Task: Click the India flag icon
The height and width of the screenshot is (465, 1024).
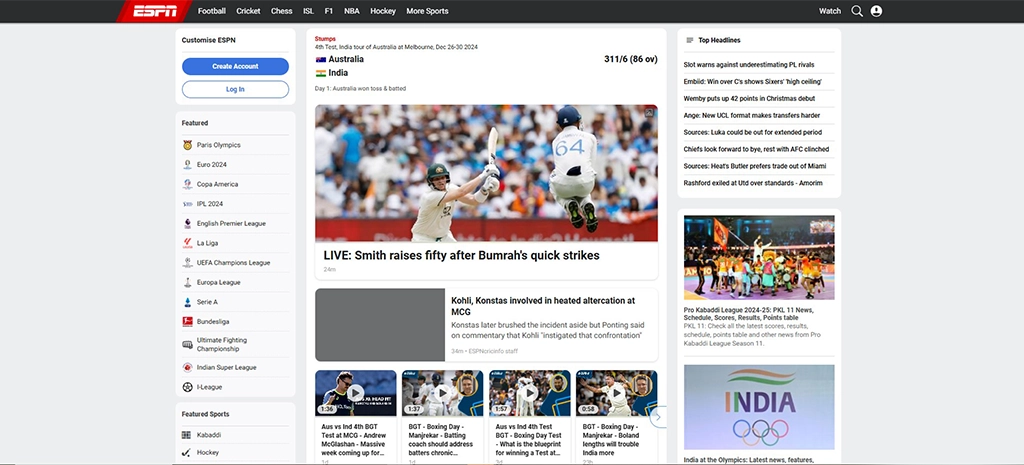Action: (x=321, y=73)
